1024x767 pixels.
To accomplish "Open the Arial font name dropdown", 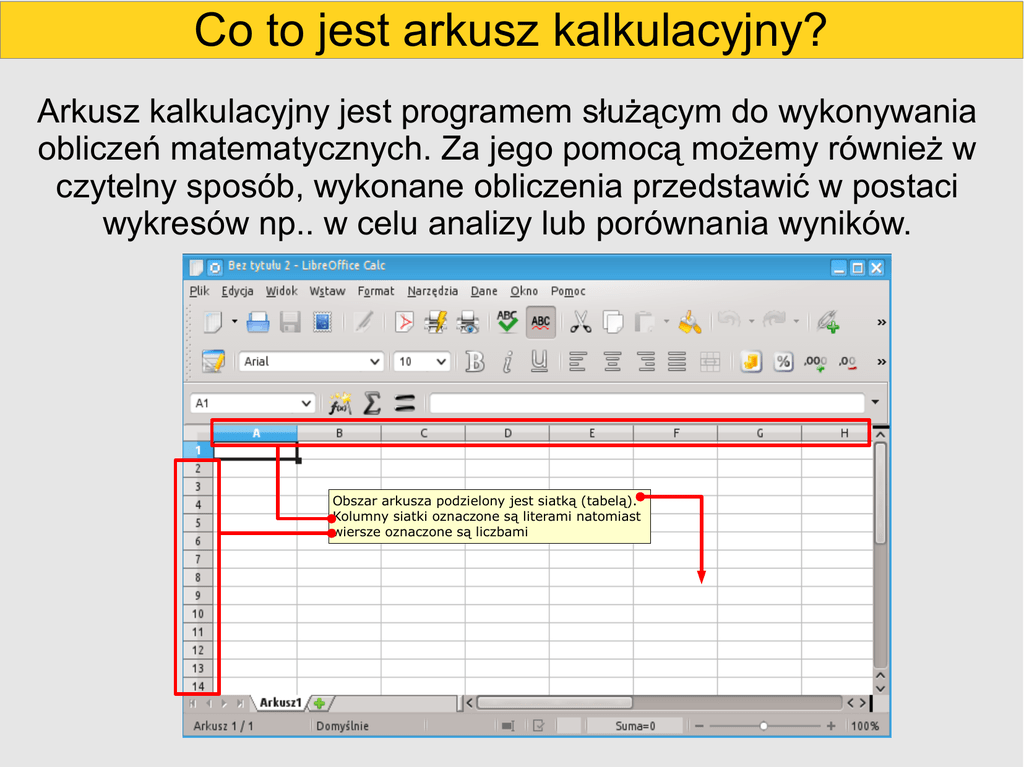I will (x=375, y=362).
